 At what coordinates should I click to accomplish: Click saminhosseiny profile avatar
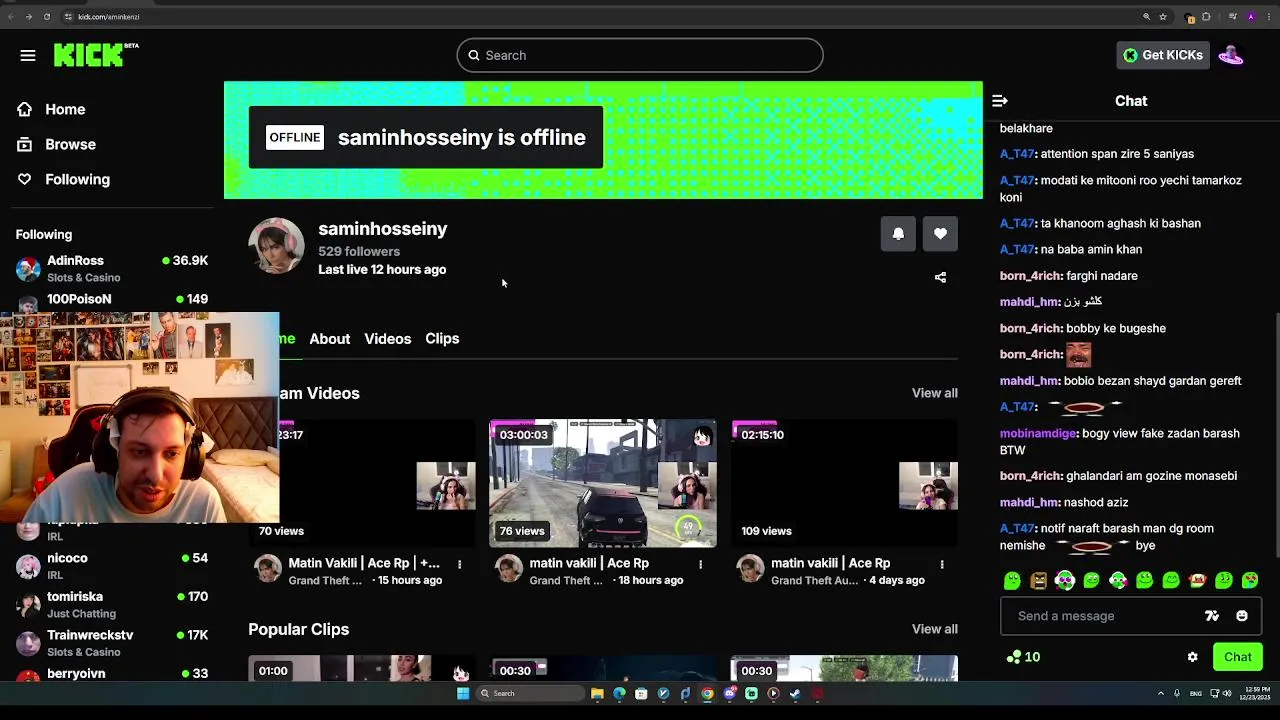click(276, 246)
